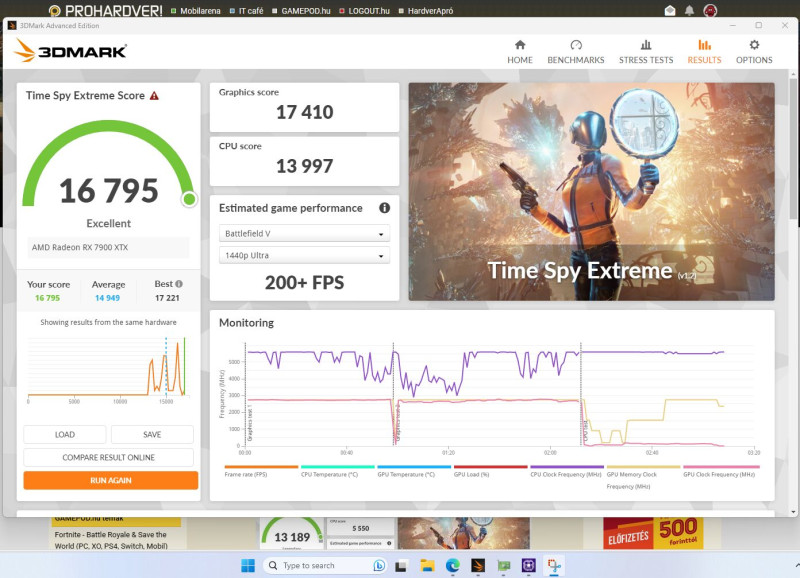Switch to the STRESS TESTS tab
The width and height of the screenshot is (800, 578).
click(x=646, y=52)
